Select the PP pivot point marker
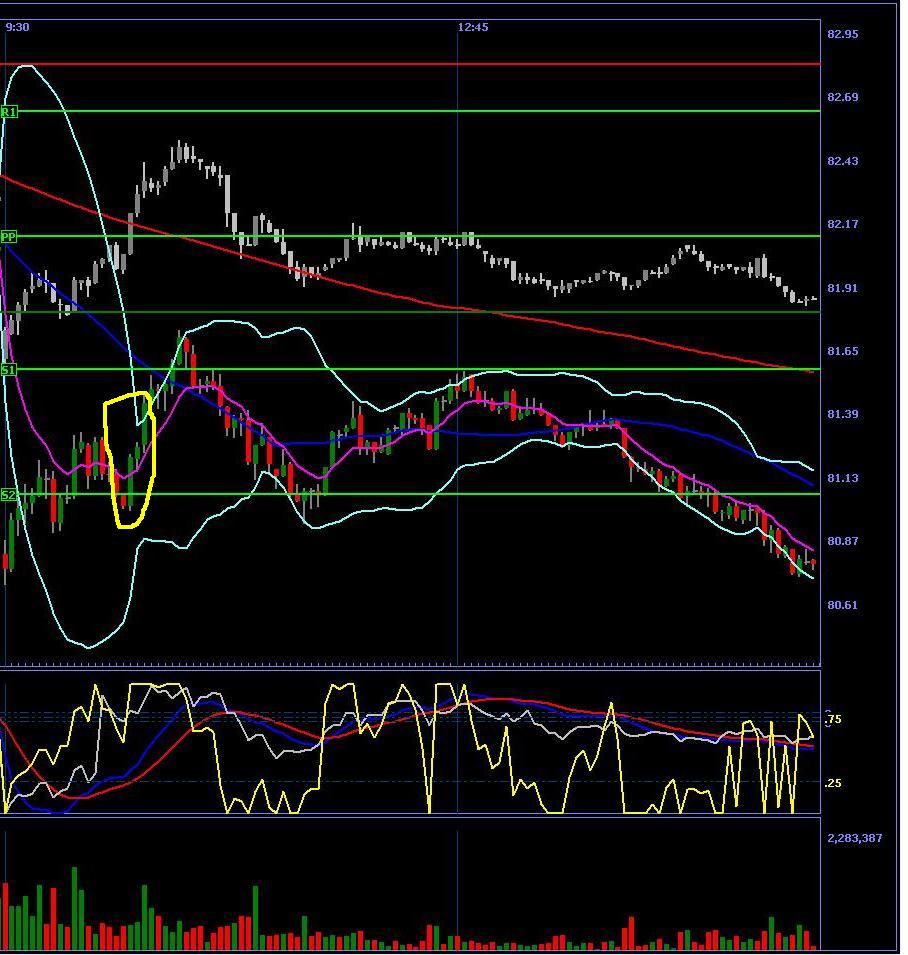The image size is (908, 955). coord(9,237)
